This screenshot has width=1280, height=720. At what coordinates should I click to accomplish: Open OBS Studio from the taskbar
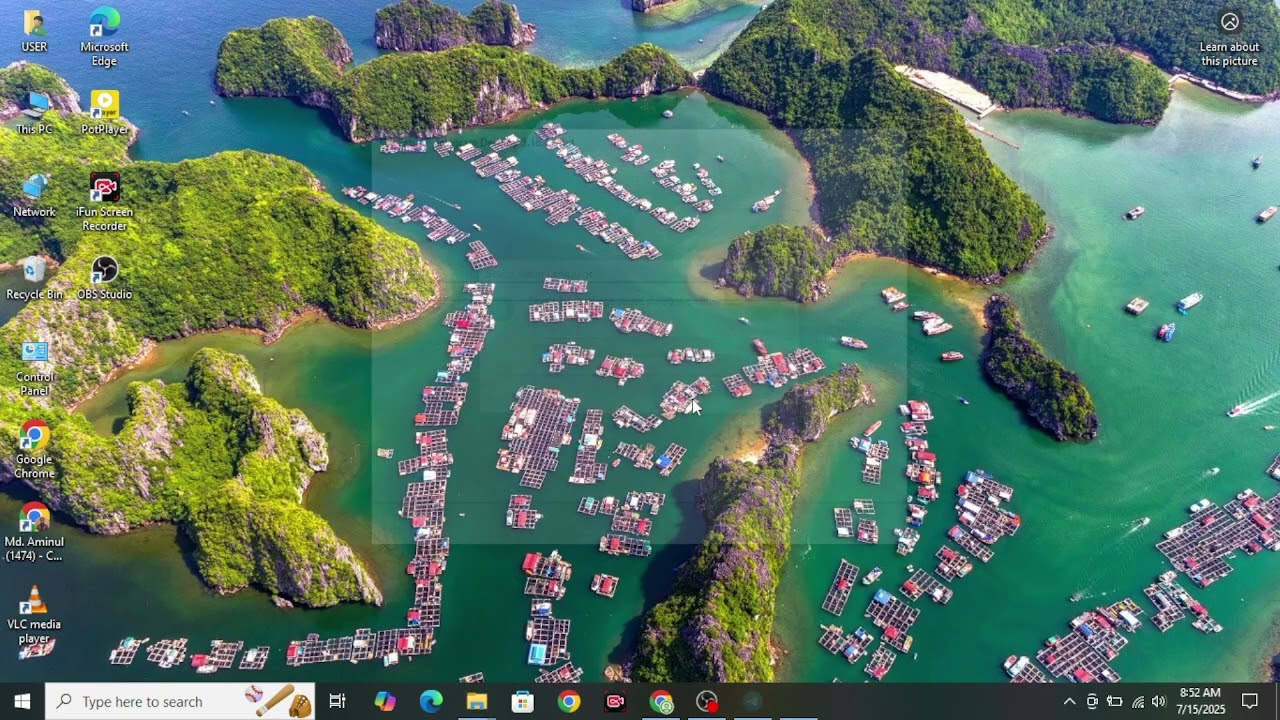coord(707,702)
